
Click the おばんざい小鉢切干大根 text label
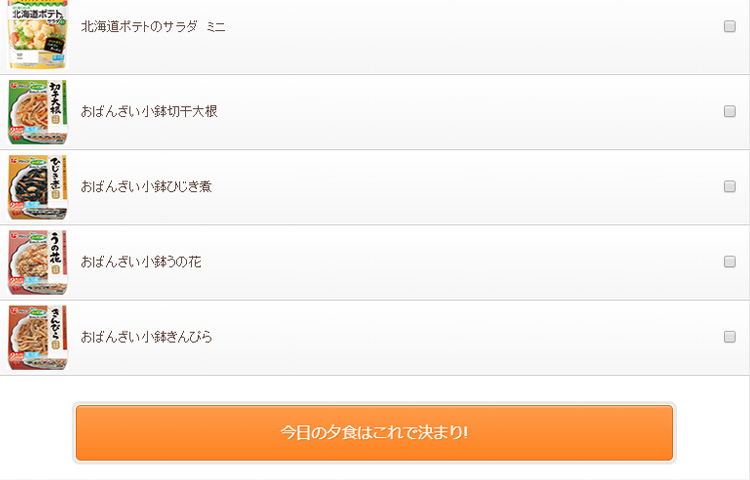pyautogui.click(x=149, y=111)
